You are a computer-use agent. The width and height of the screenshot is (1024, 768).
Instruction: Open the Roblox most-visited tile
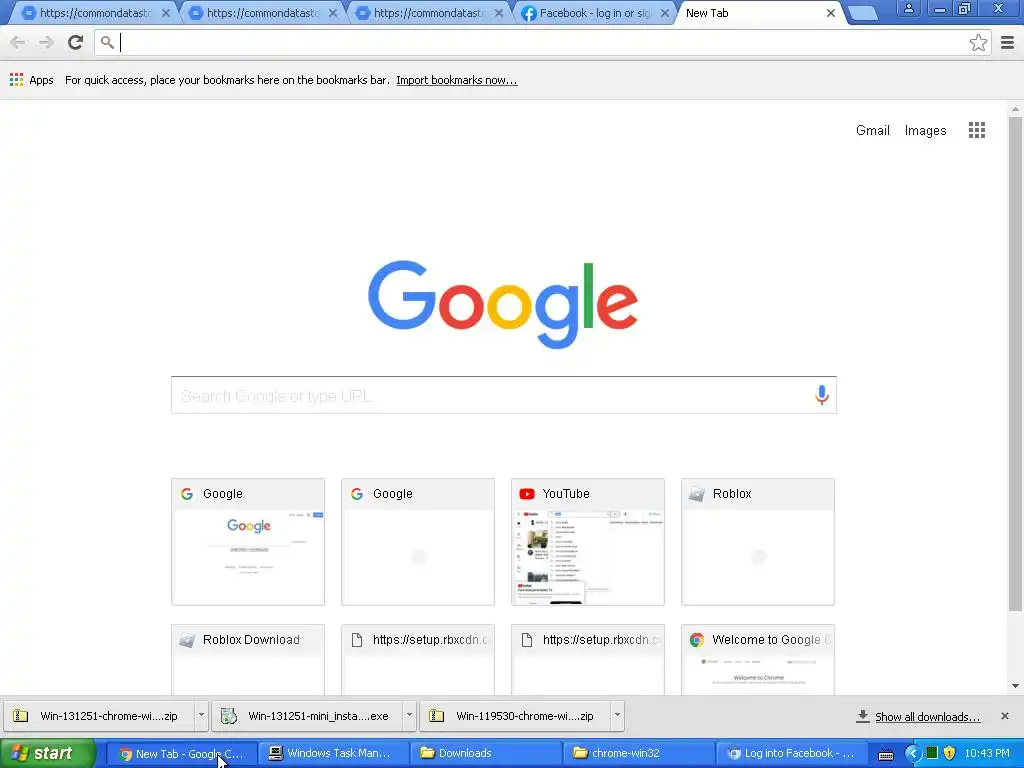coord(758,541)
